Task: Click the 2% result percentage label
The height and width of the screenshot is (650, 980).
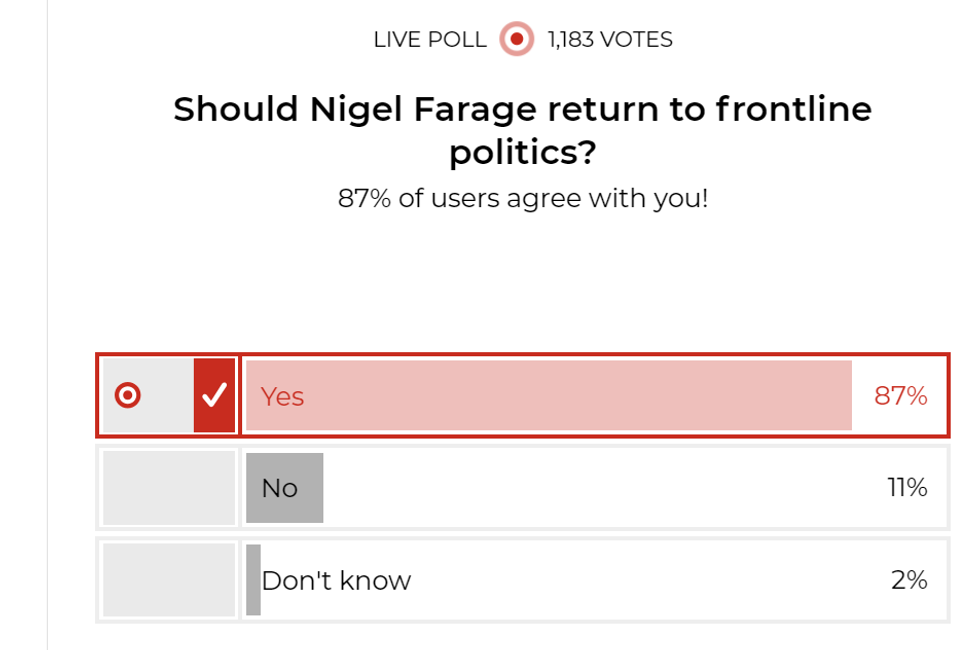Action: click(911, 579)
